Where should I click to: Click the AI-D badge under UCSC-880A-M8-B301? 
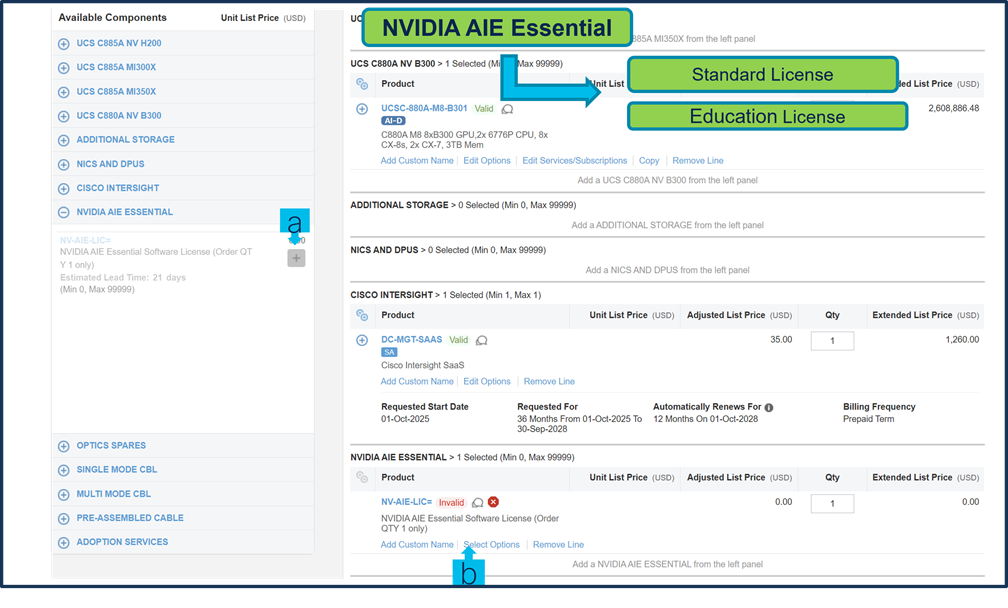[x=393, y=121]
